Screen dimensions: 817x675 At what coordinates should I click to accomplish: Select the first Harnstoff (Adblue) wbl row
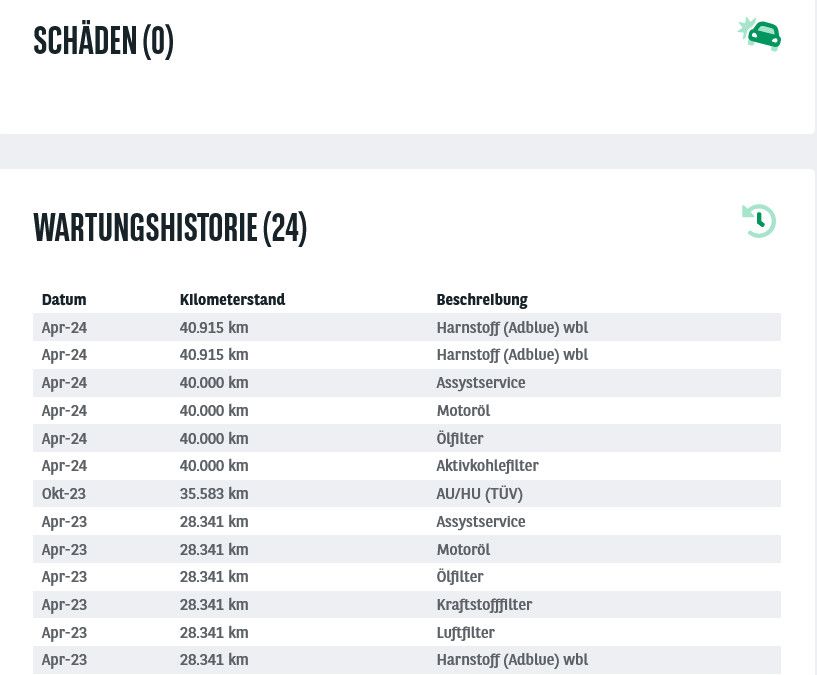pos(407,327)
